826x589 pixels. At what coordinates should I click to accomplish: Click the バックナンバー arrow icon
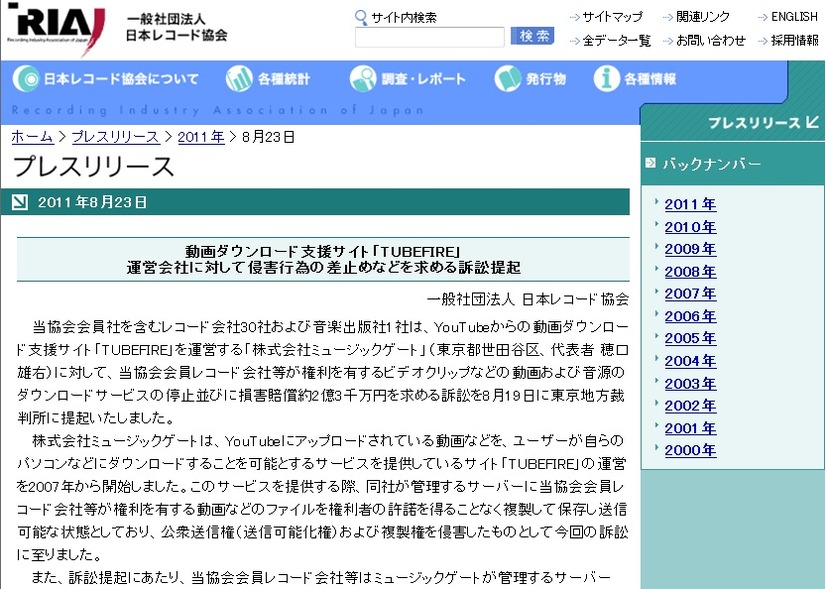(x=651, y=163)
